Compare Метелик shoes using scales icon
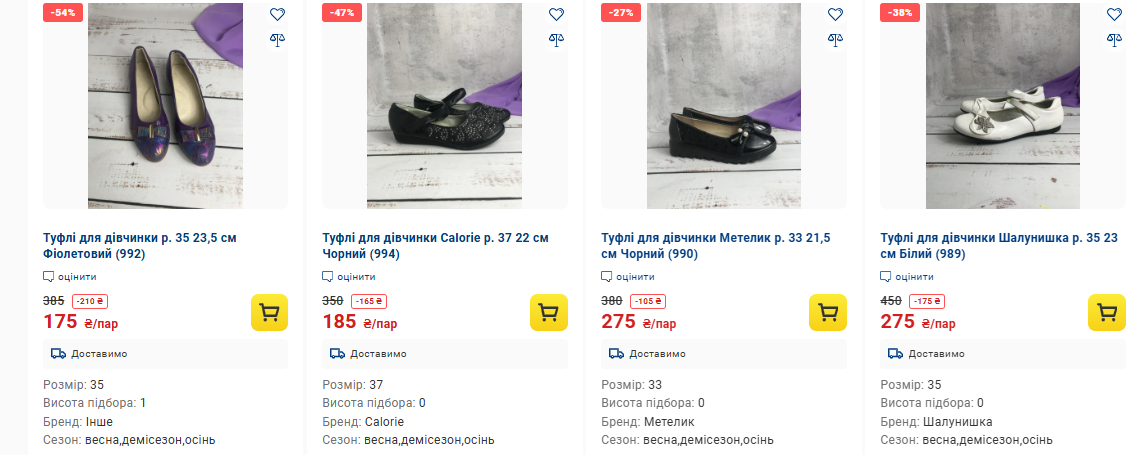Viewport: 1126px width, 455px height. click(835, 40)
